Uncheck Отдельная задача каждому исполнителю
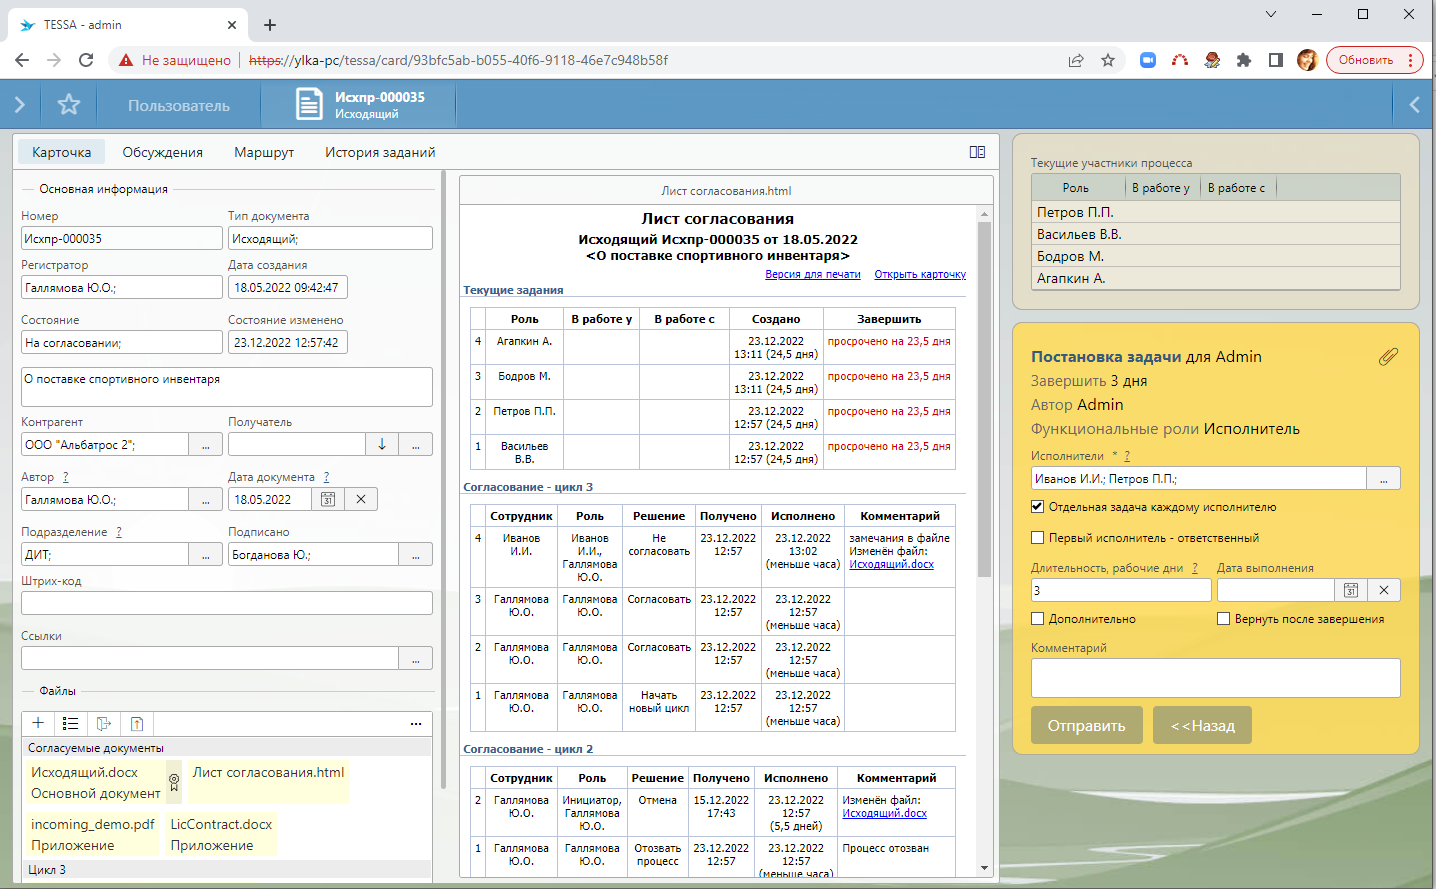Screen dimensions: 1436x889 point(1037,507)
